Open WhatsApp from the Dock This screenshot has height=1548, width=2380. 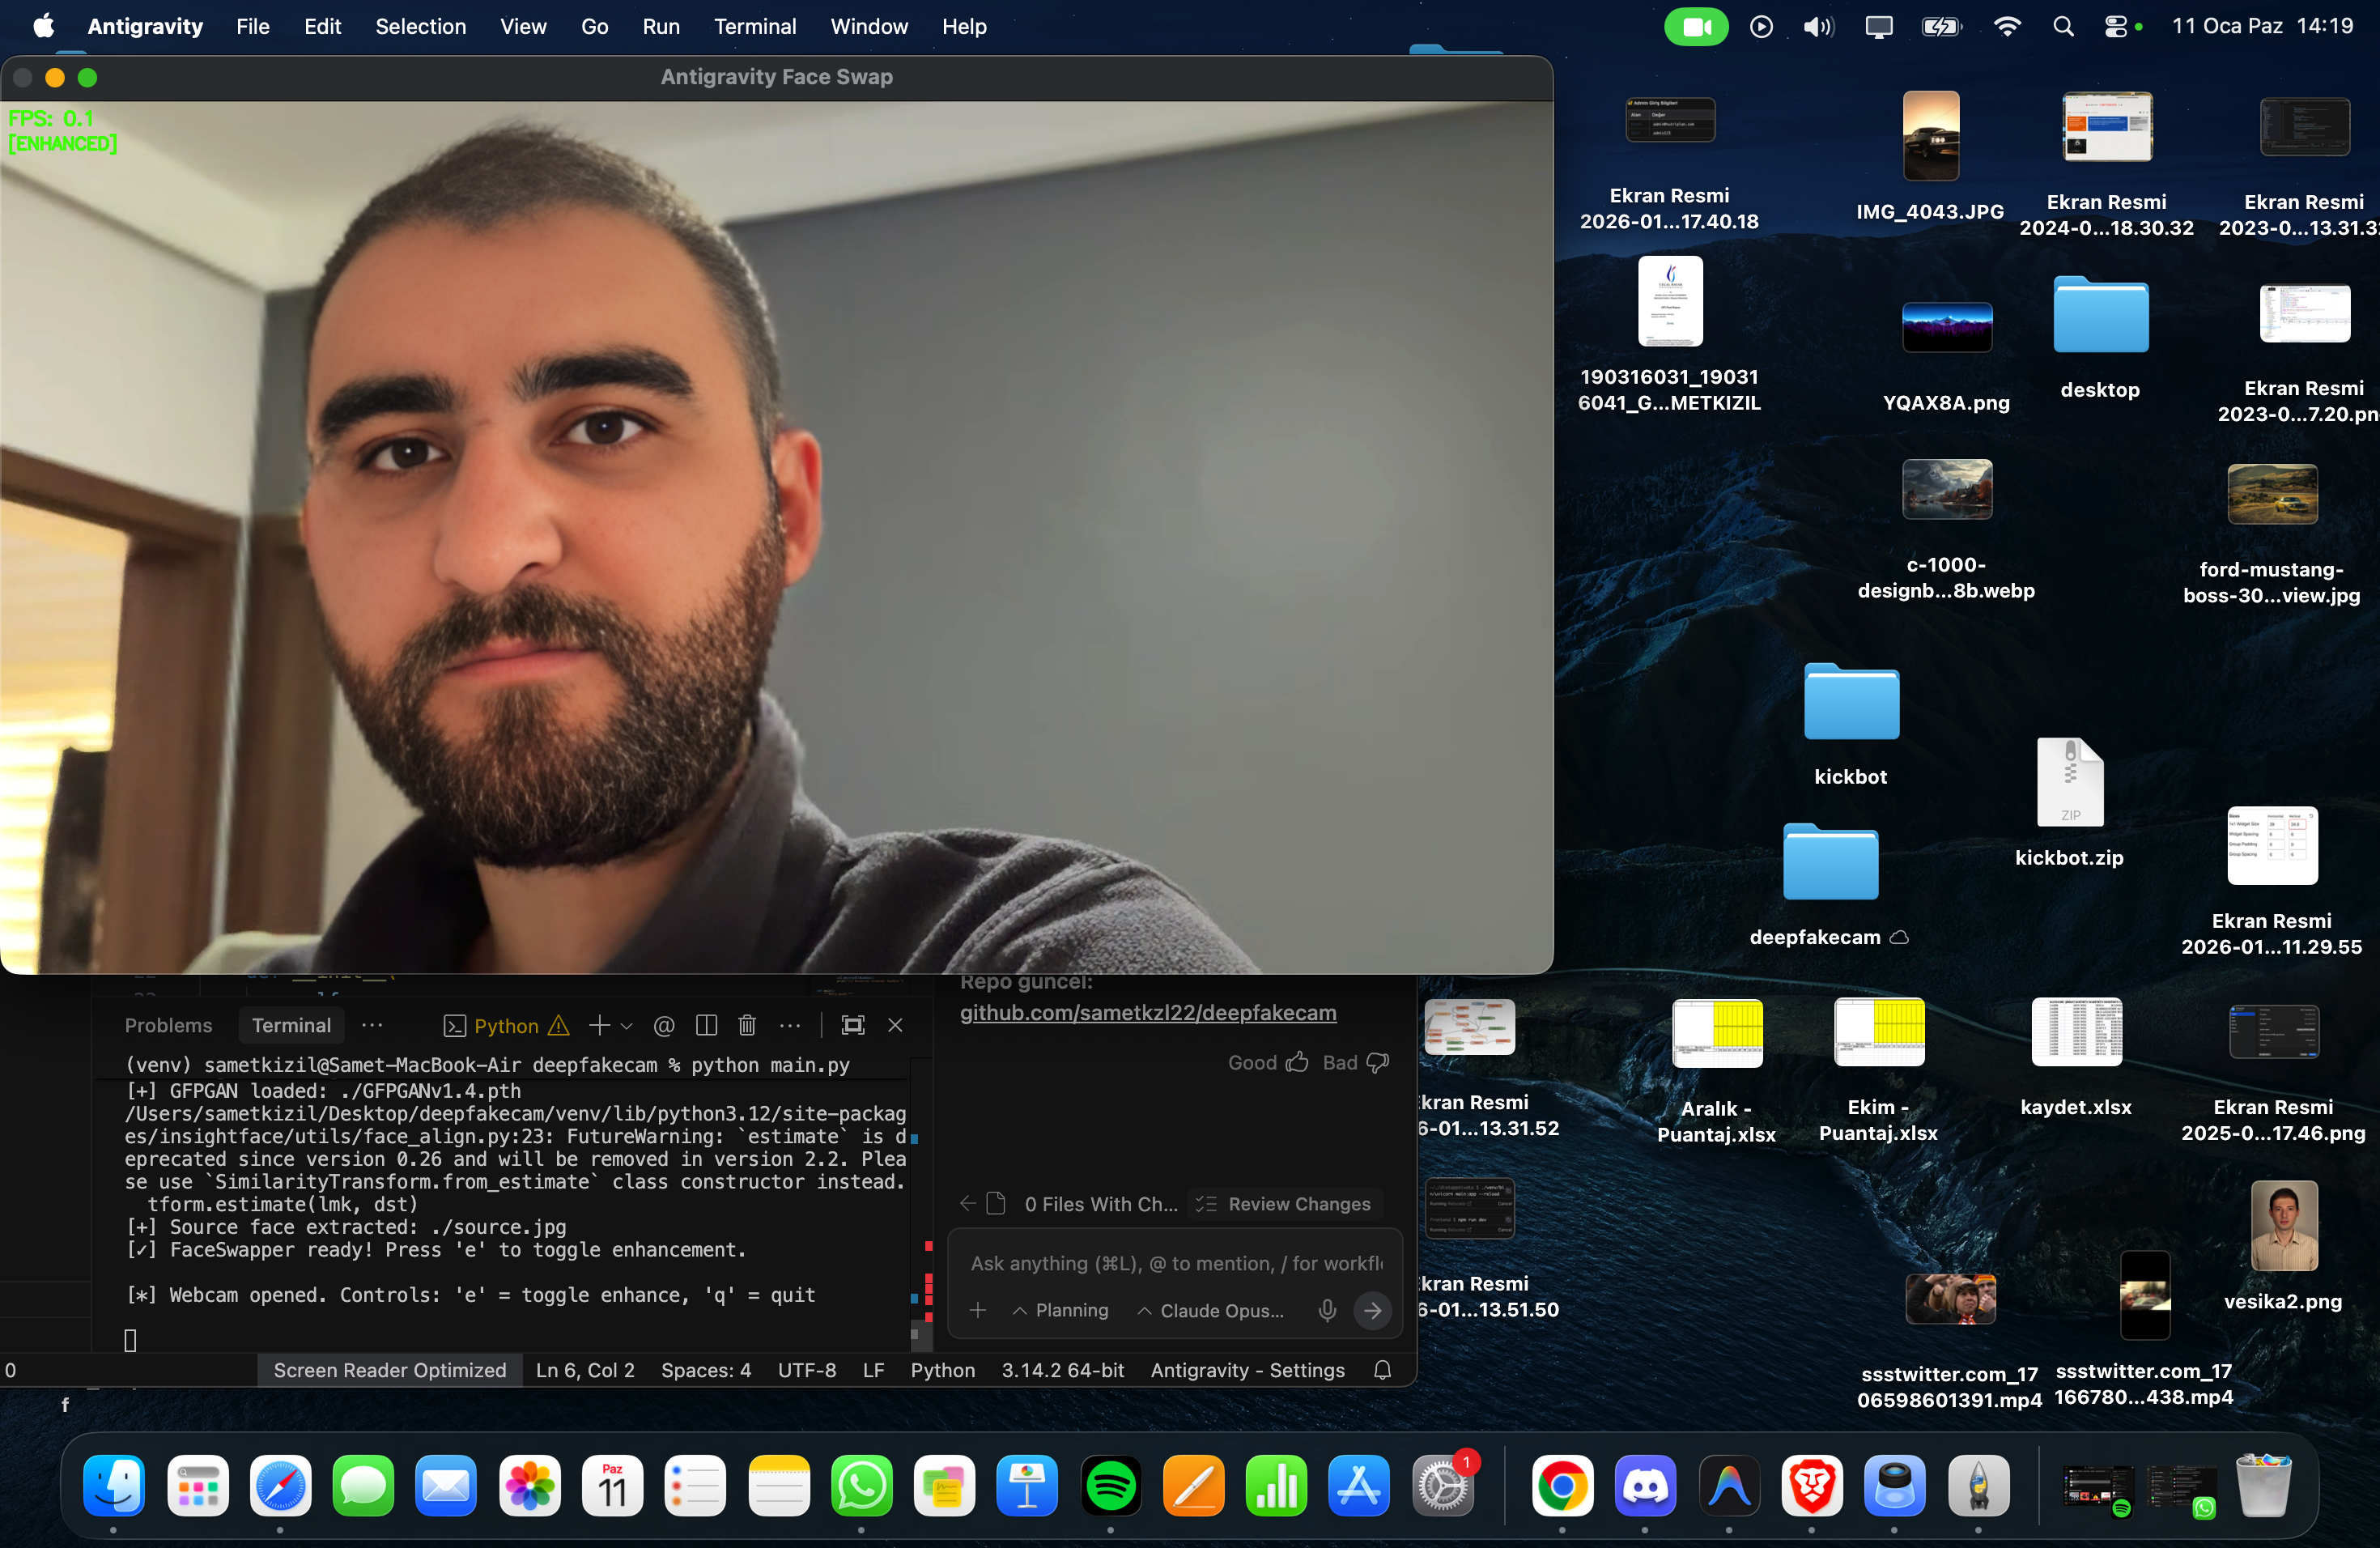click(x=861, y=1485)
